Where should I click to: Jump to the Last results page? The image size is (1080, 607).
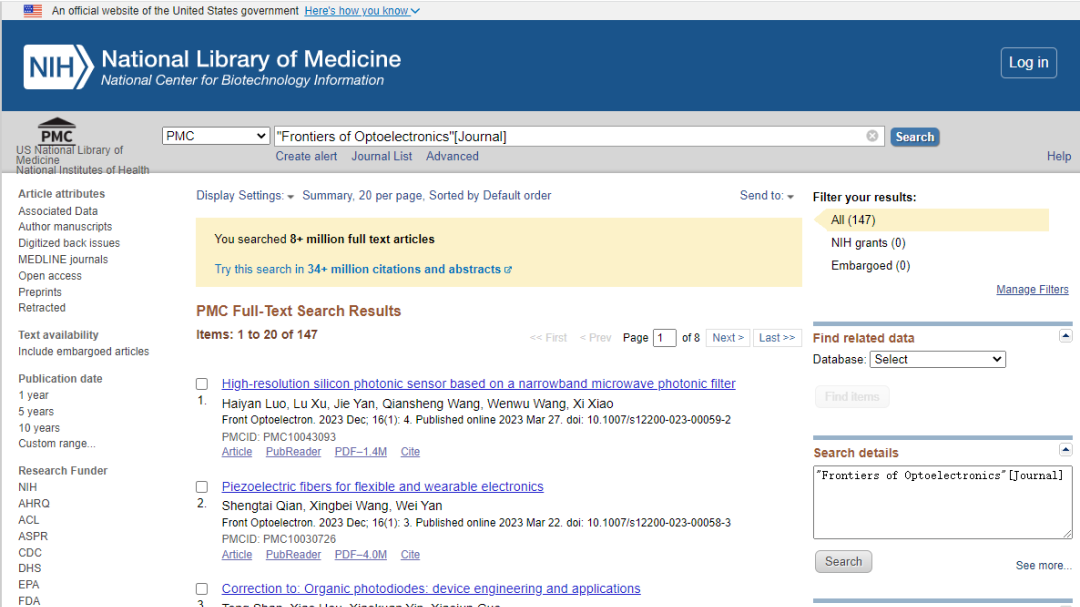(x=777, y=338)
